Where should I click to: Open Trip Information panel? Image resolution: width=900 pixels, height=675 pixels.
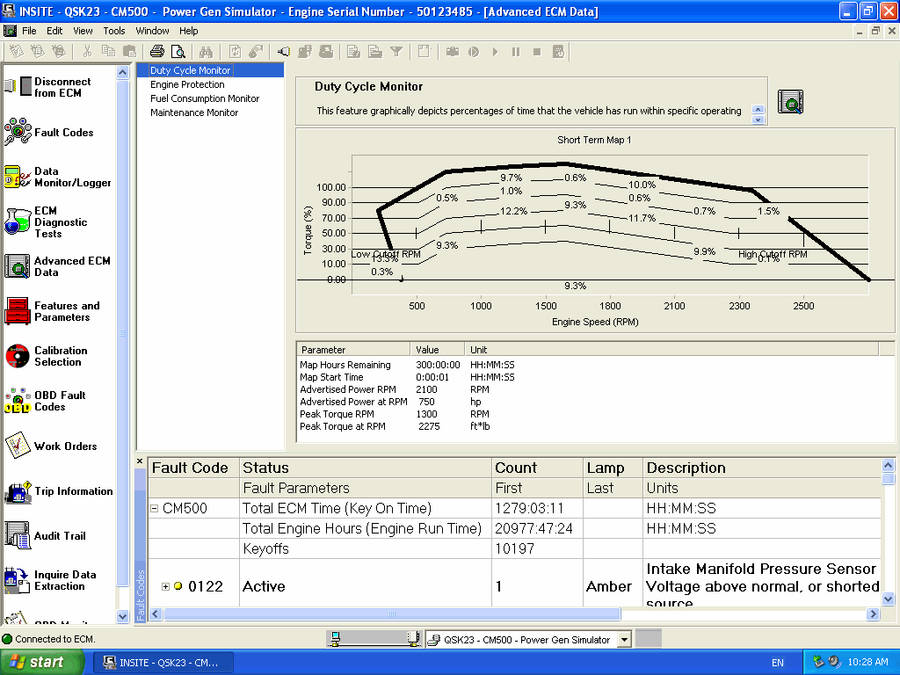[x=73, y=491]
